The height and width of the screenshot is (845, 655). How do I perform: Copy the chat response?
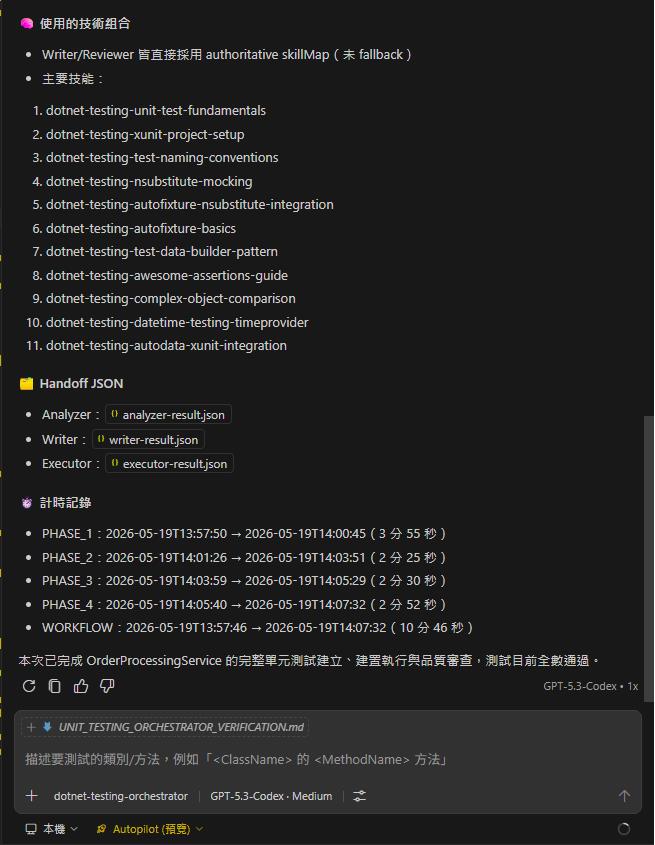coord(54,685)
